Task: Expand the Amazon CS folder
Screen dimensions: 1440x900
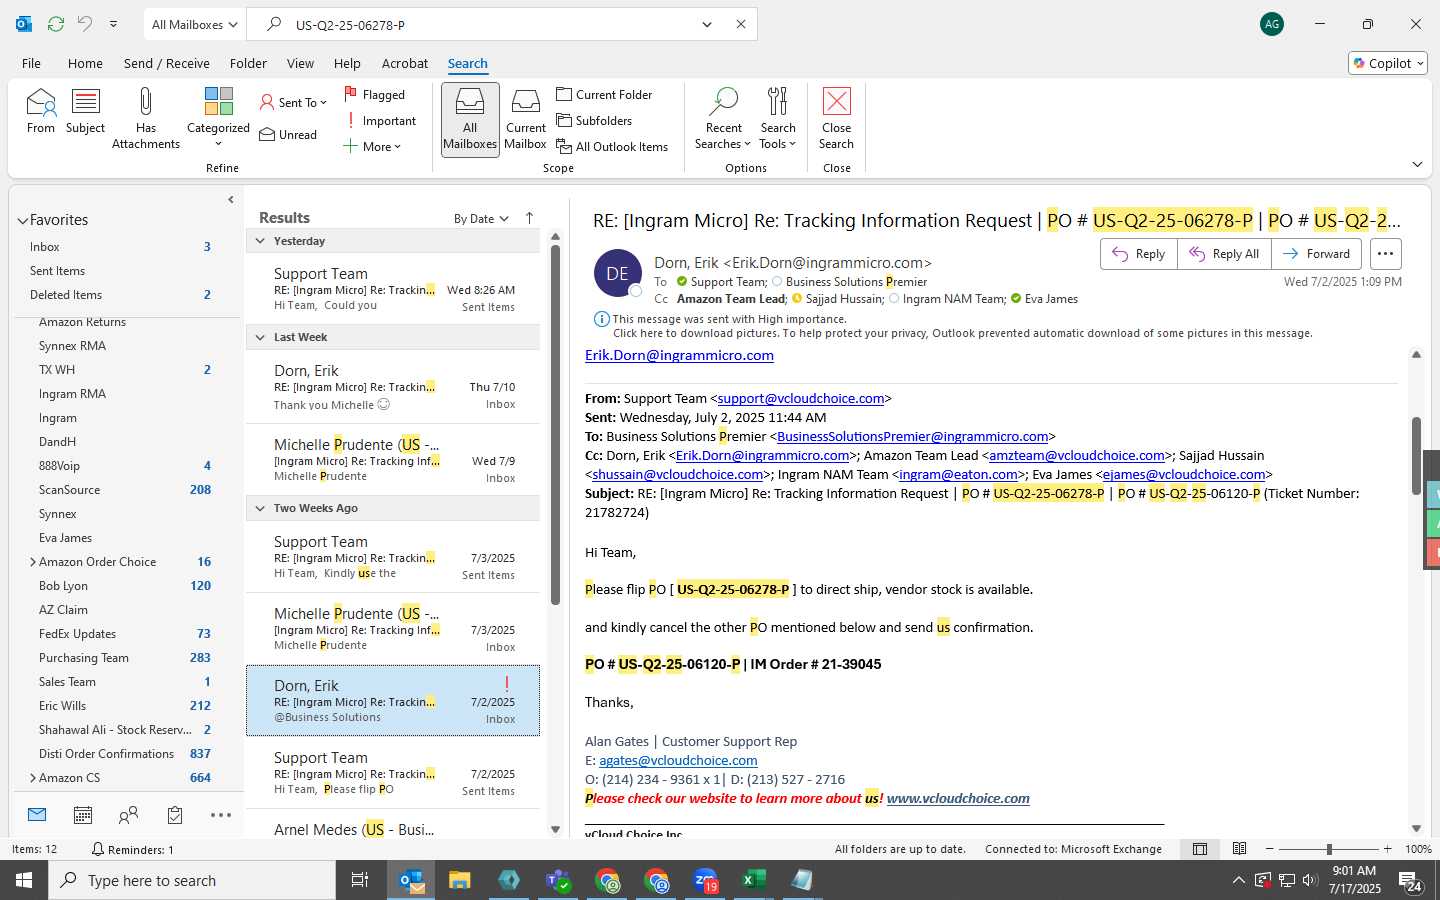Action: 33,778
